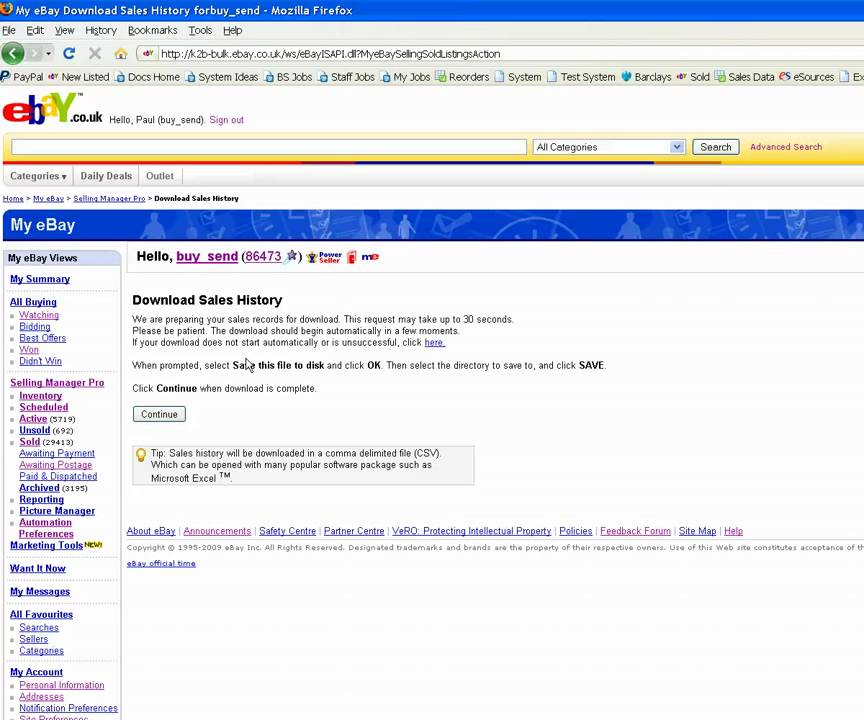This screenshot has height=720, width=864.
Task: Open the Reorders bookmark
Action: click(462, 77)
